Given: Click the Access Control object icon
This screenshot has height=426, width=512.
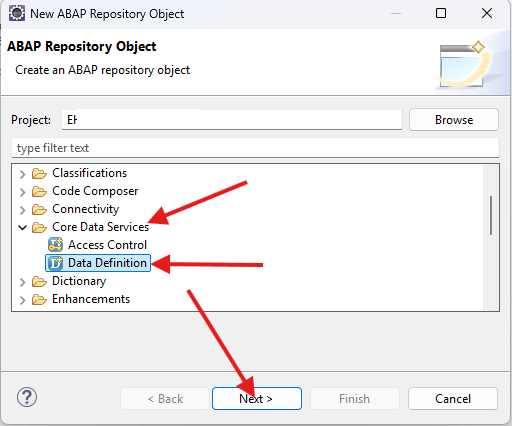Looking at the screenshot, I should [x=55, y=245].
